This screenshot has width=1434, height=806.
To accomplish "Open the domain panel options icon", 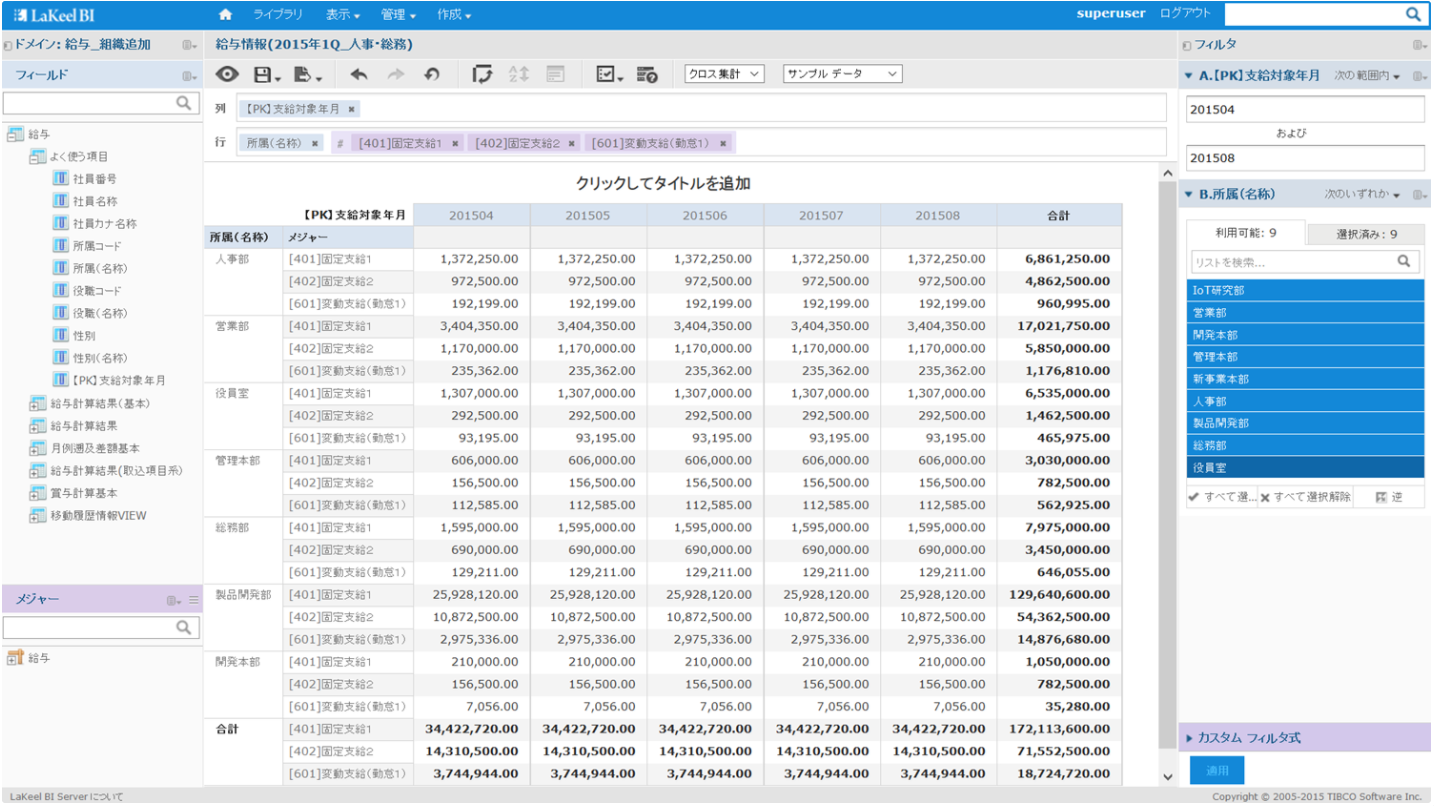I will coord(189,44).
